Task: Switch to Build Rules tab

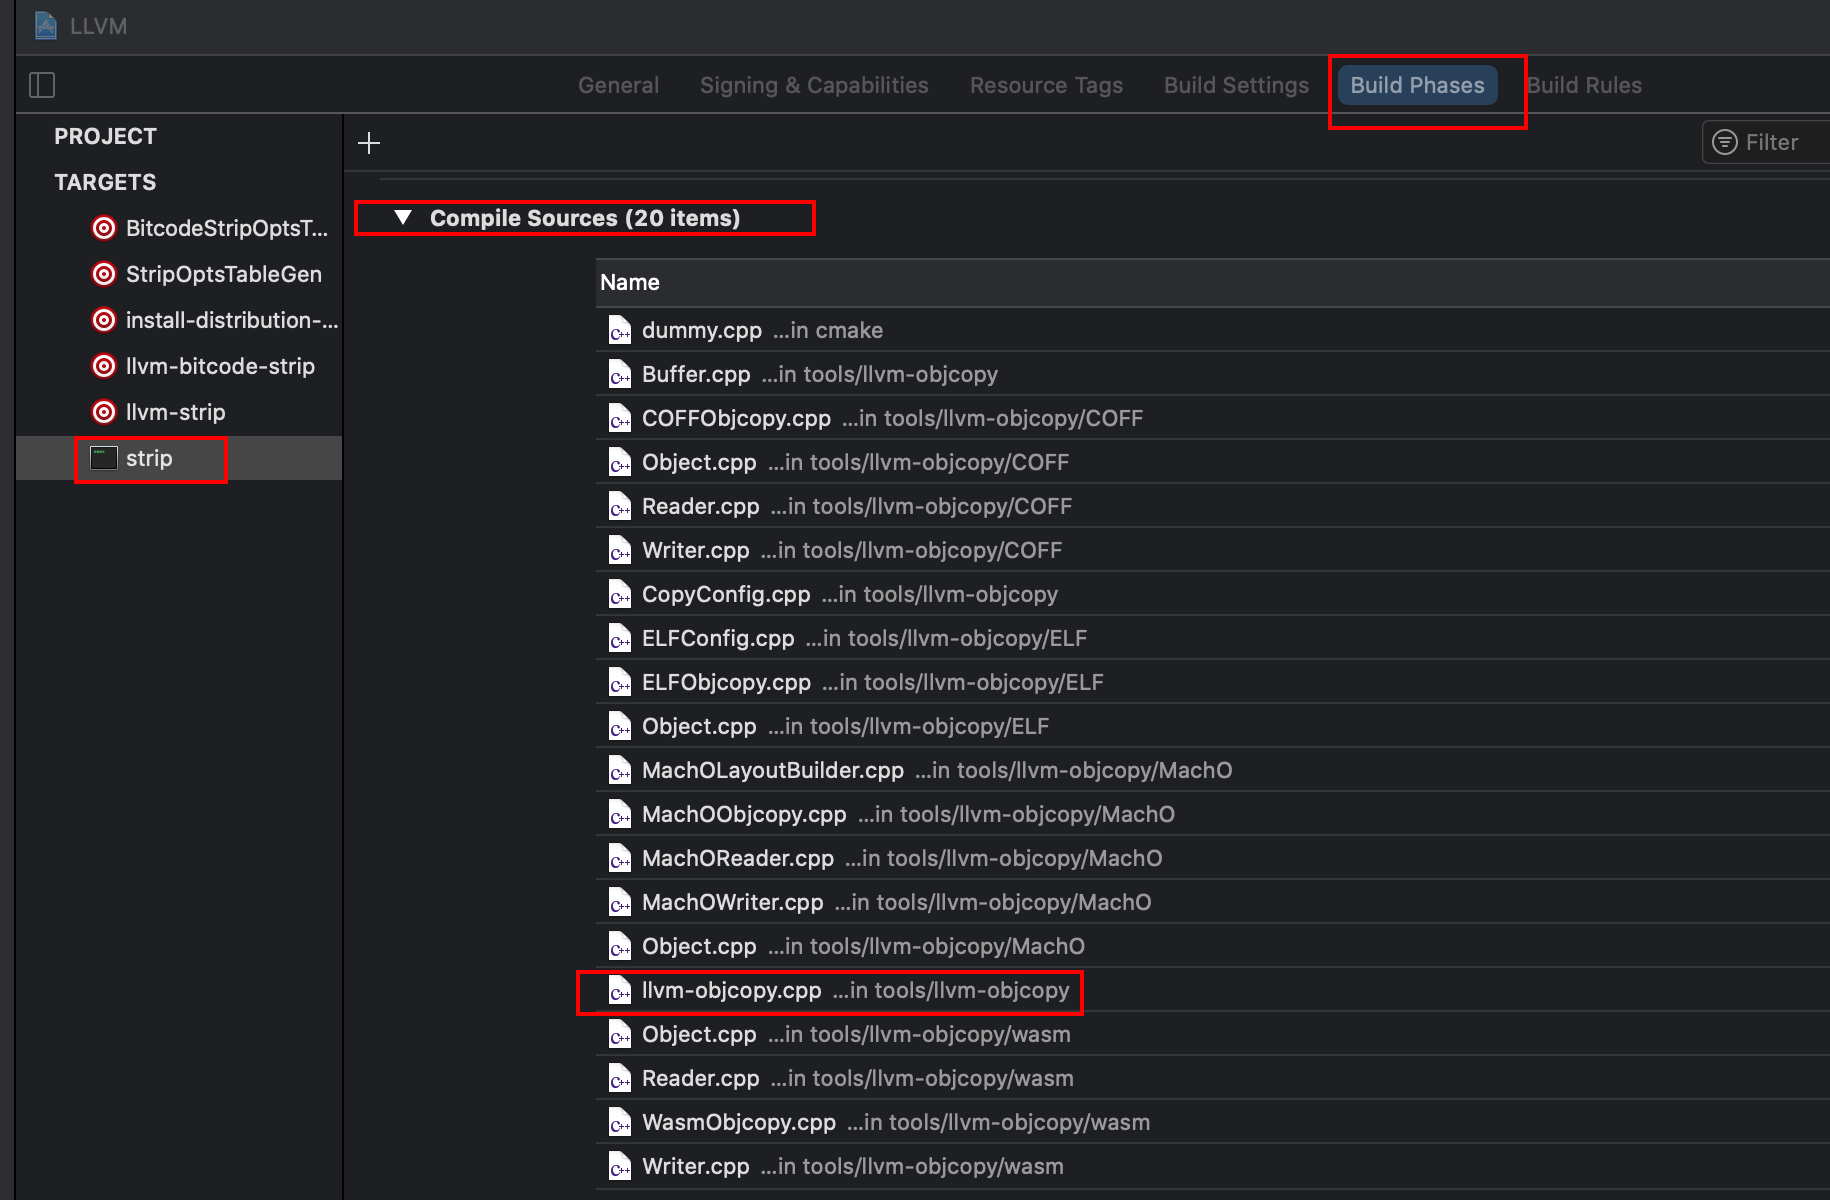Action: (x=1584, y=85)
